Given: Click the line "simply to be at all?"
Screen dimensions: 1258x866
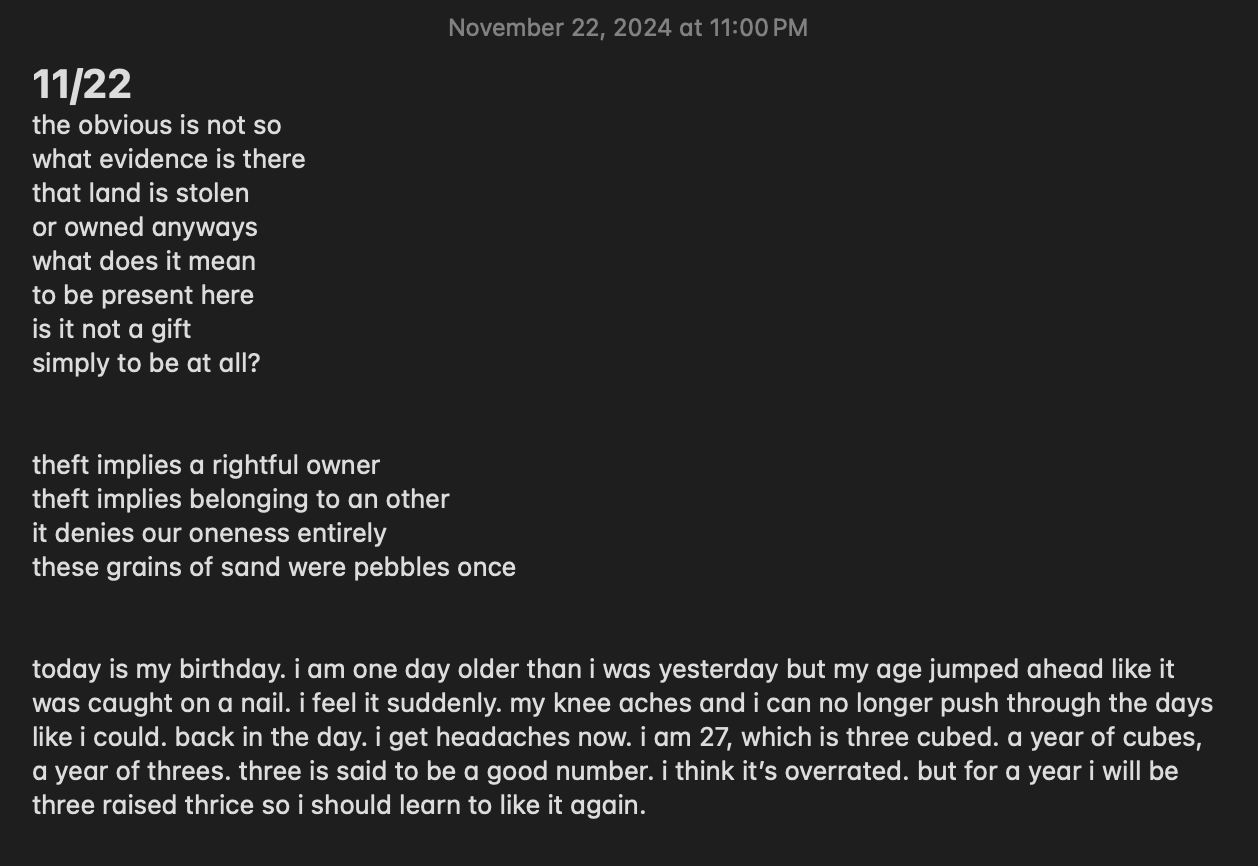Looking at the screenshot, I should click(x=145, y=363).
